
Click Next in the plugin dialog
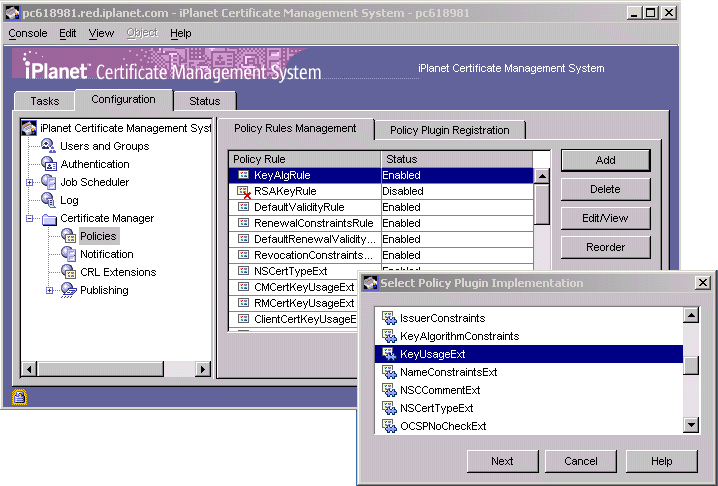pyautogui.click(x=502, y=461)
